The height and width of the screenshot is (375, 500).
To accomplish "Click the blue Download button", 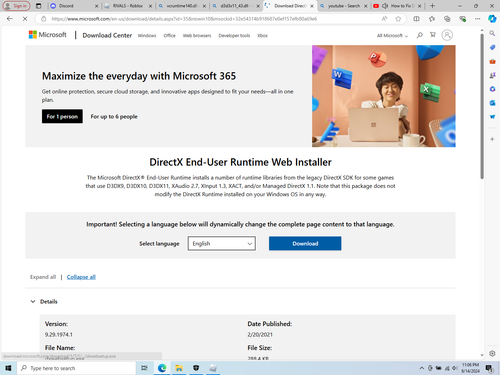I will (x=305, y=244).
